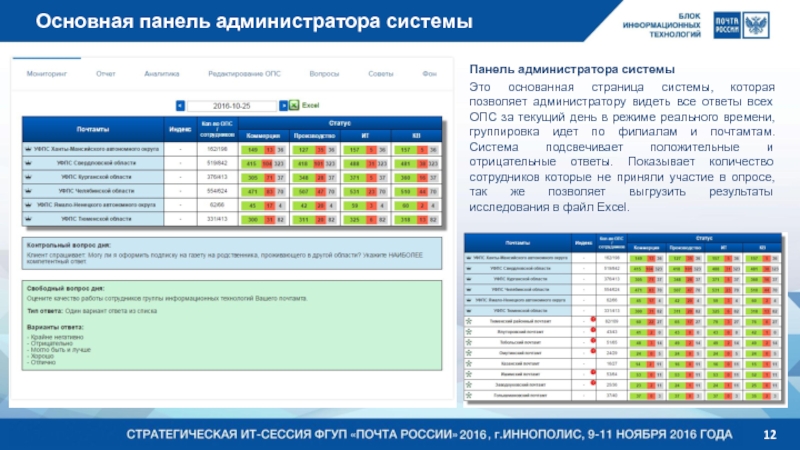Click the Контрольный вопрос дня heading
Image resolution: width=800 pixels, height=450 pixels.
(68, 245)
